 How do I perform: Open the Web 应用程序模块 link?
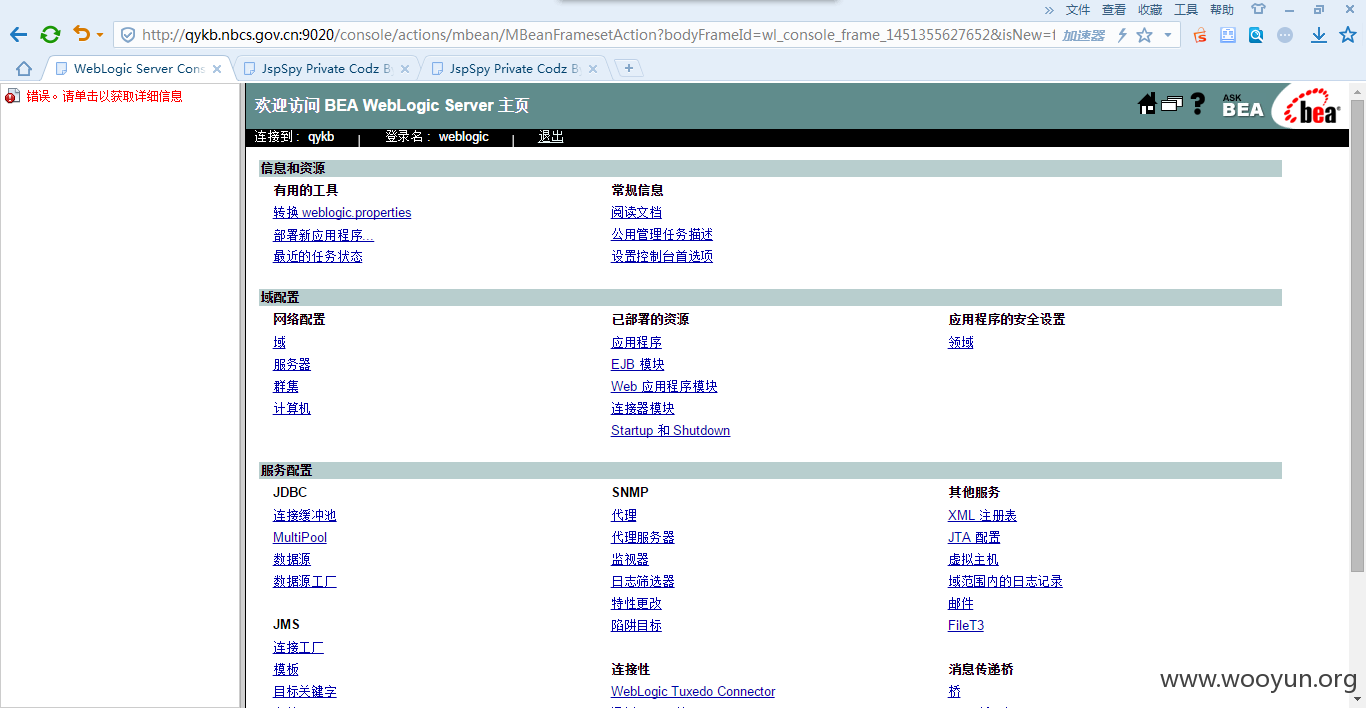coord(664,387)
